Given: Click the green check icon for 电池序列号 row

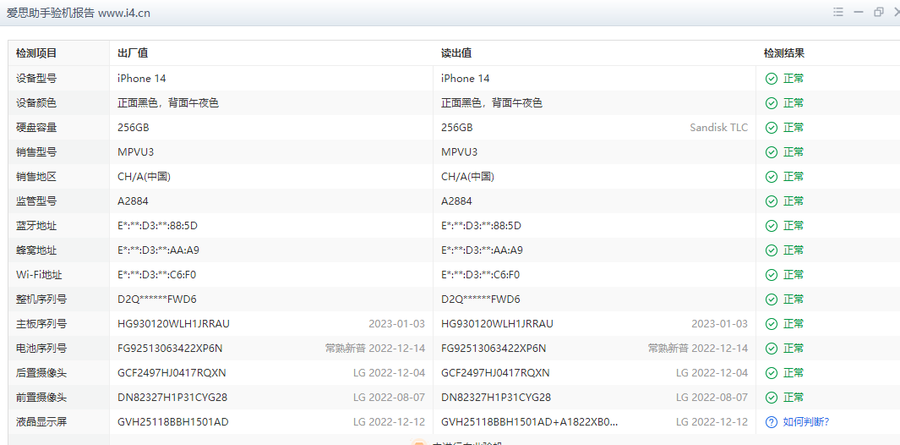Looking at the screenshot, I should point(771,349).
